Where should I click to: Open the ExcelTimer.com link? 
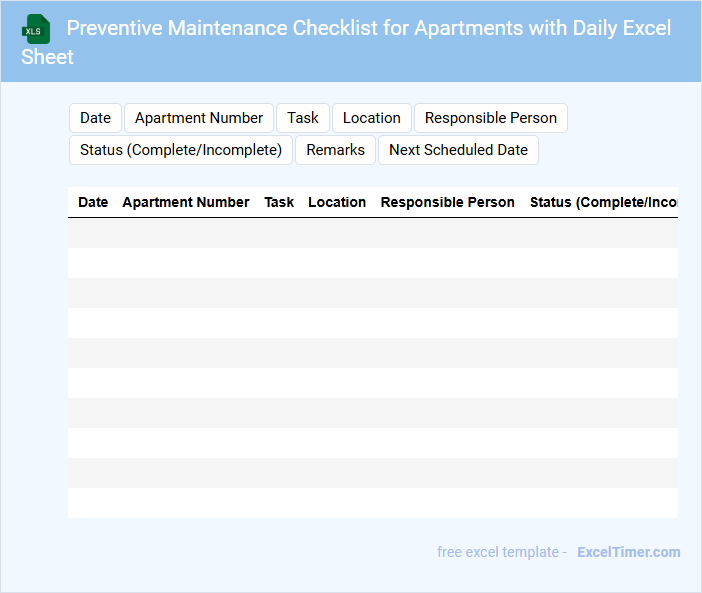(x=628, y=552)
